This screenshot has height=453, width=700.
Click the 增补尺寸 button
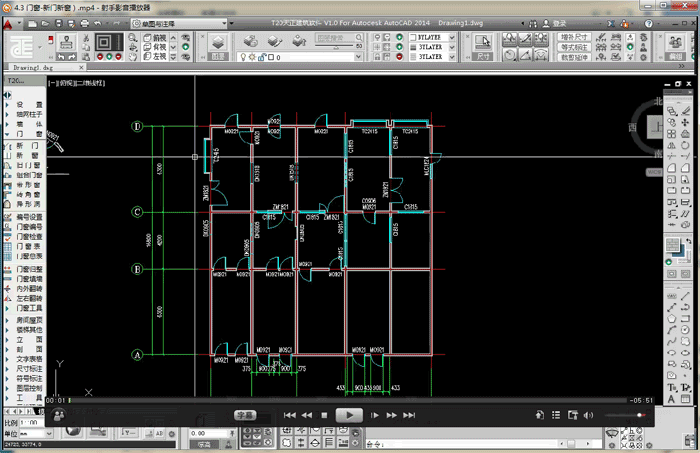point(574,37)
